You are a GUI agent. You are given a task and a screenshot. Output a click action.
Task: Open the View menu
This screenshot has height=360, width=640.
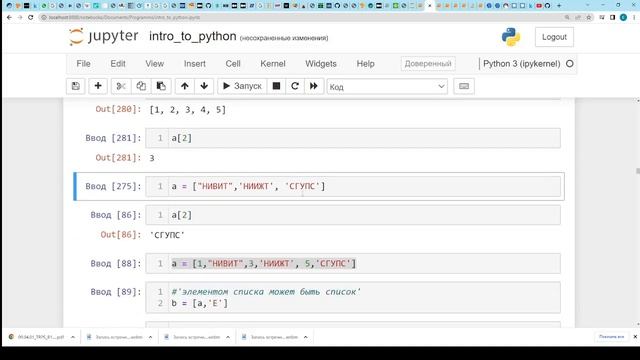(x=154, y=64)
